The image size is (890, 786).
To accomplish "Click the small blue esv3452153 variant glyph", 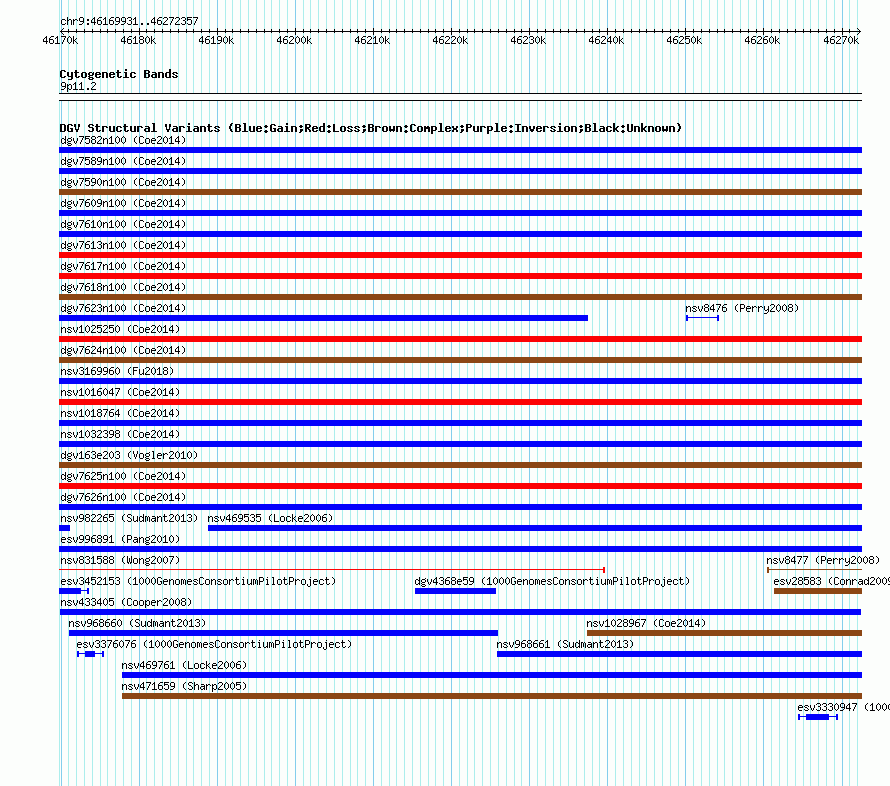I will point(74,591).
